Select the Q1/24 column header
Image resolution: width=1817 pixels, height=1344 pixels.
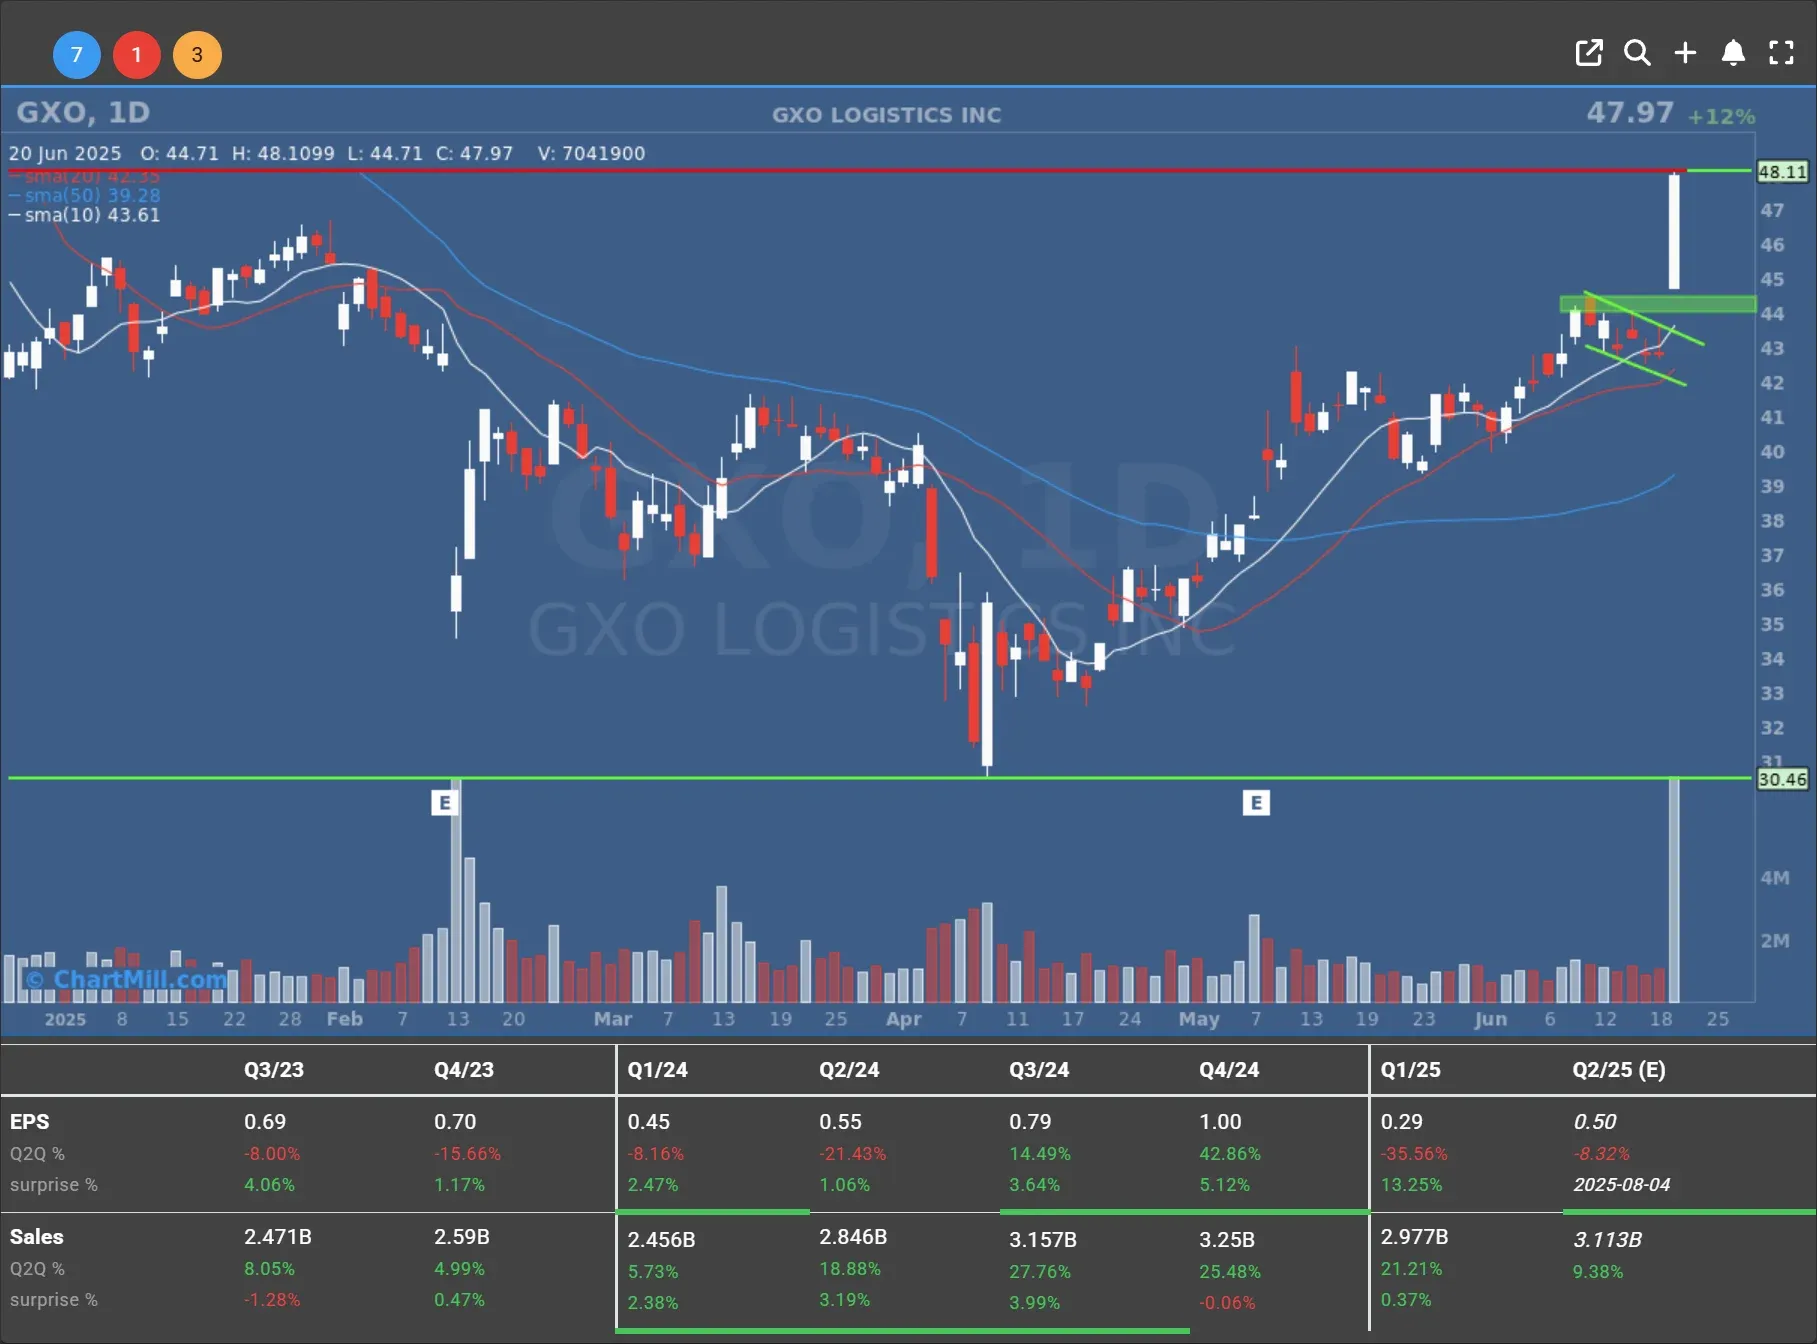click(658, 1069)
